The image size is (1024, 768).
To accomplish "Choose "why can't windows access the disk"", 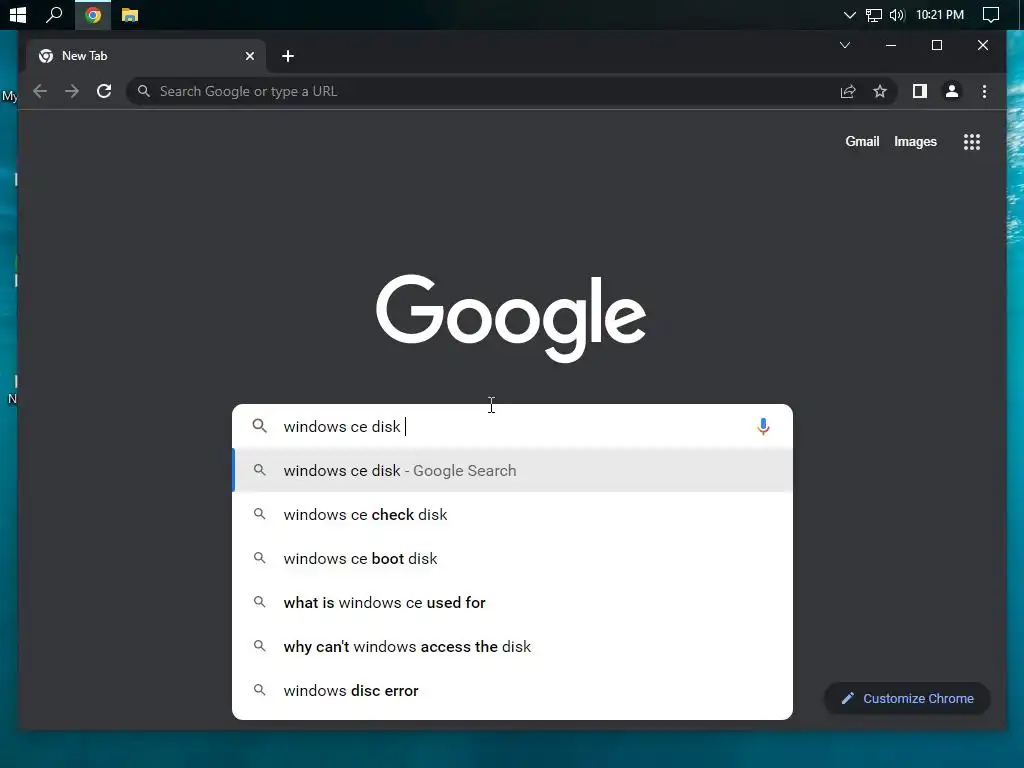I will [x=513, y=647].
